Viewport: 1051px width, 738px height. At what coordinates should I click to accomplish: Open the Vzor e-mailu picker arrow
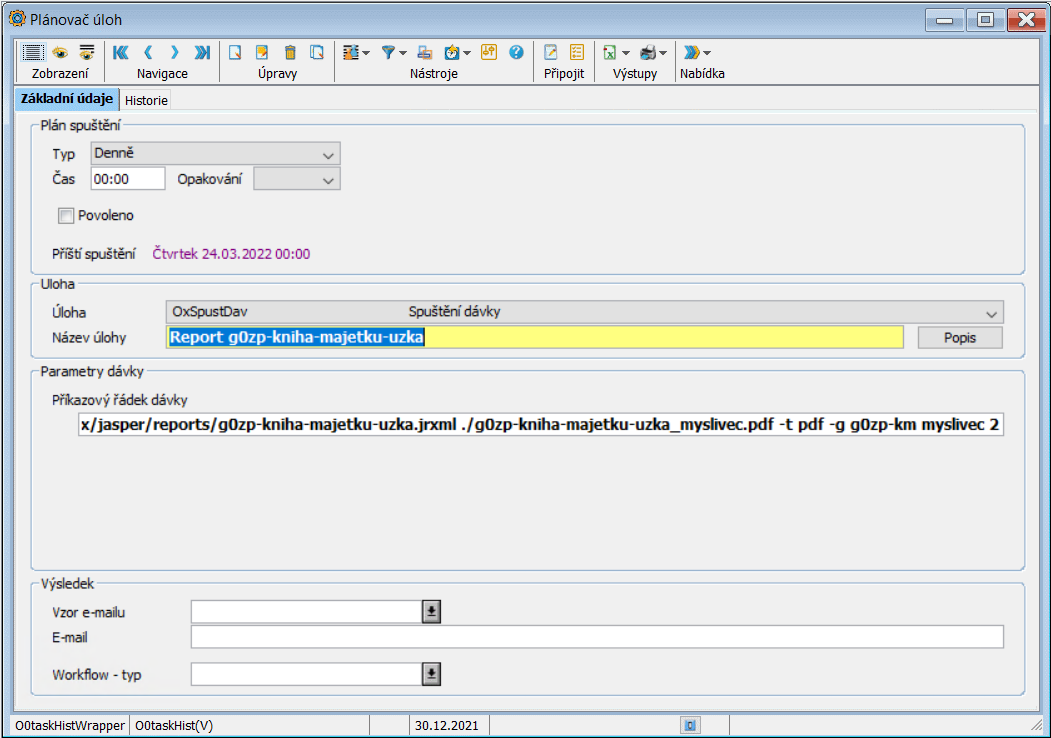pyautogui.click(x=430, y=612)
